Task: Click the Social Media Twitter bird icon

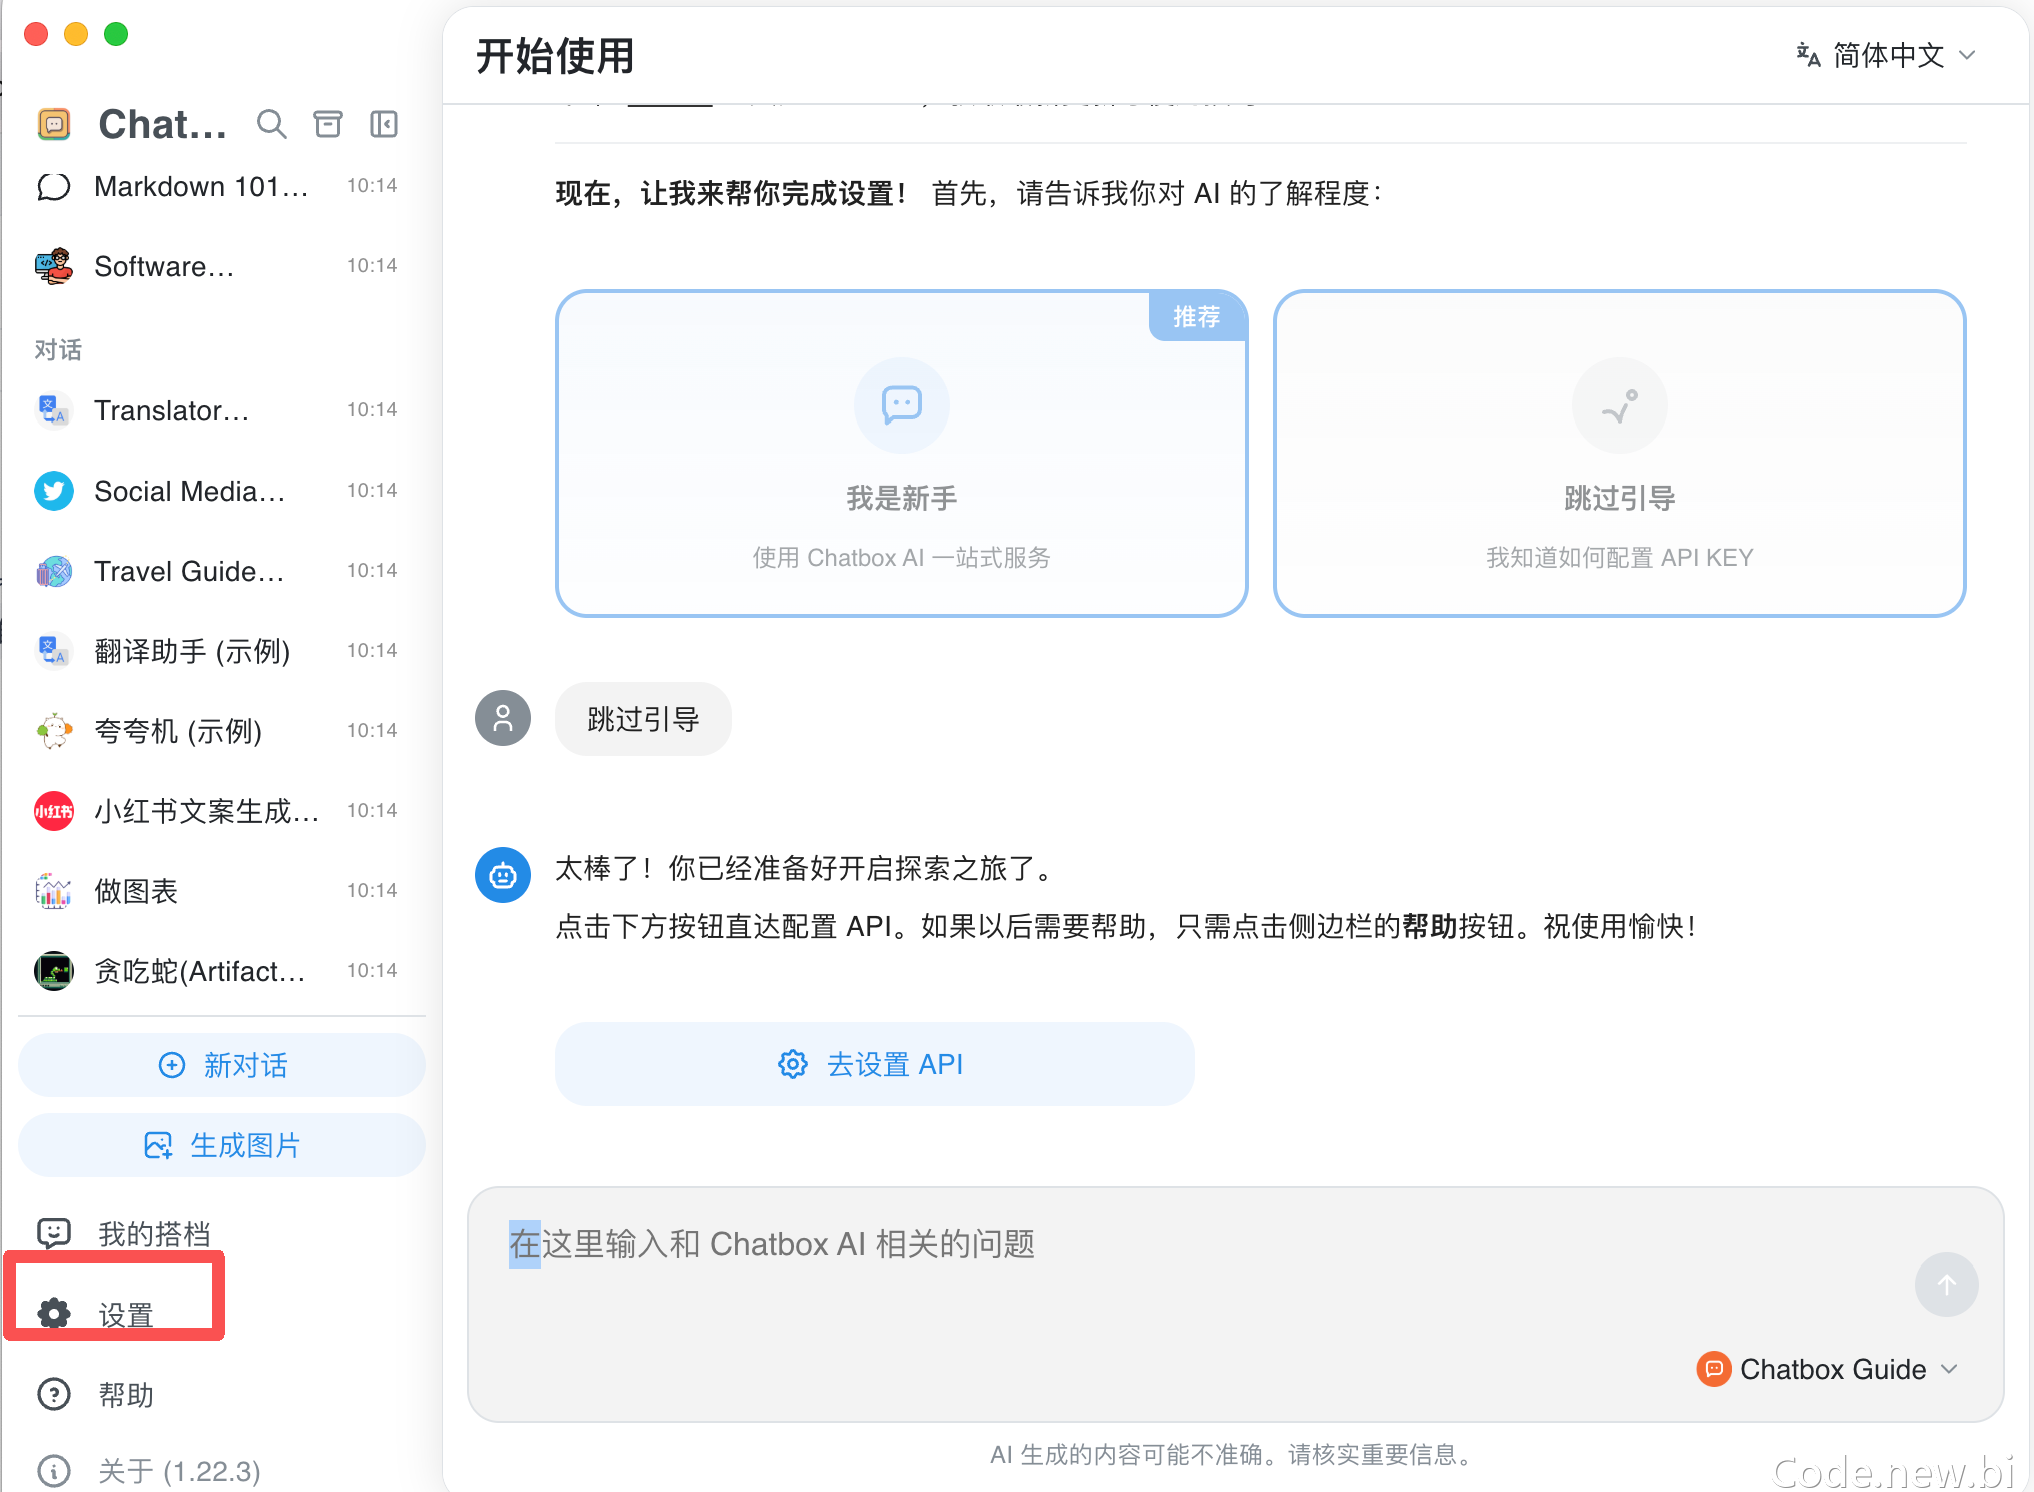Action: (x=54, y=491)
